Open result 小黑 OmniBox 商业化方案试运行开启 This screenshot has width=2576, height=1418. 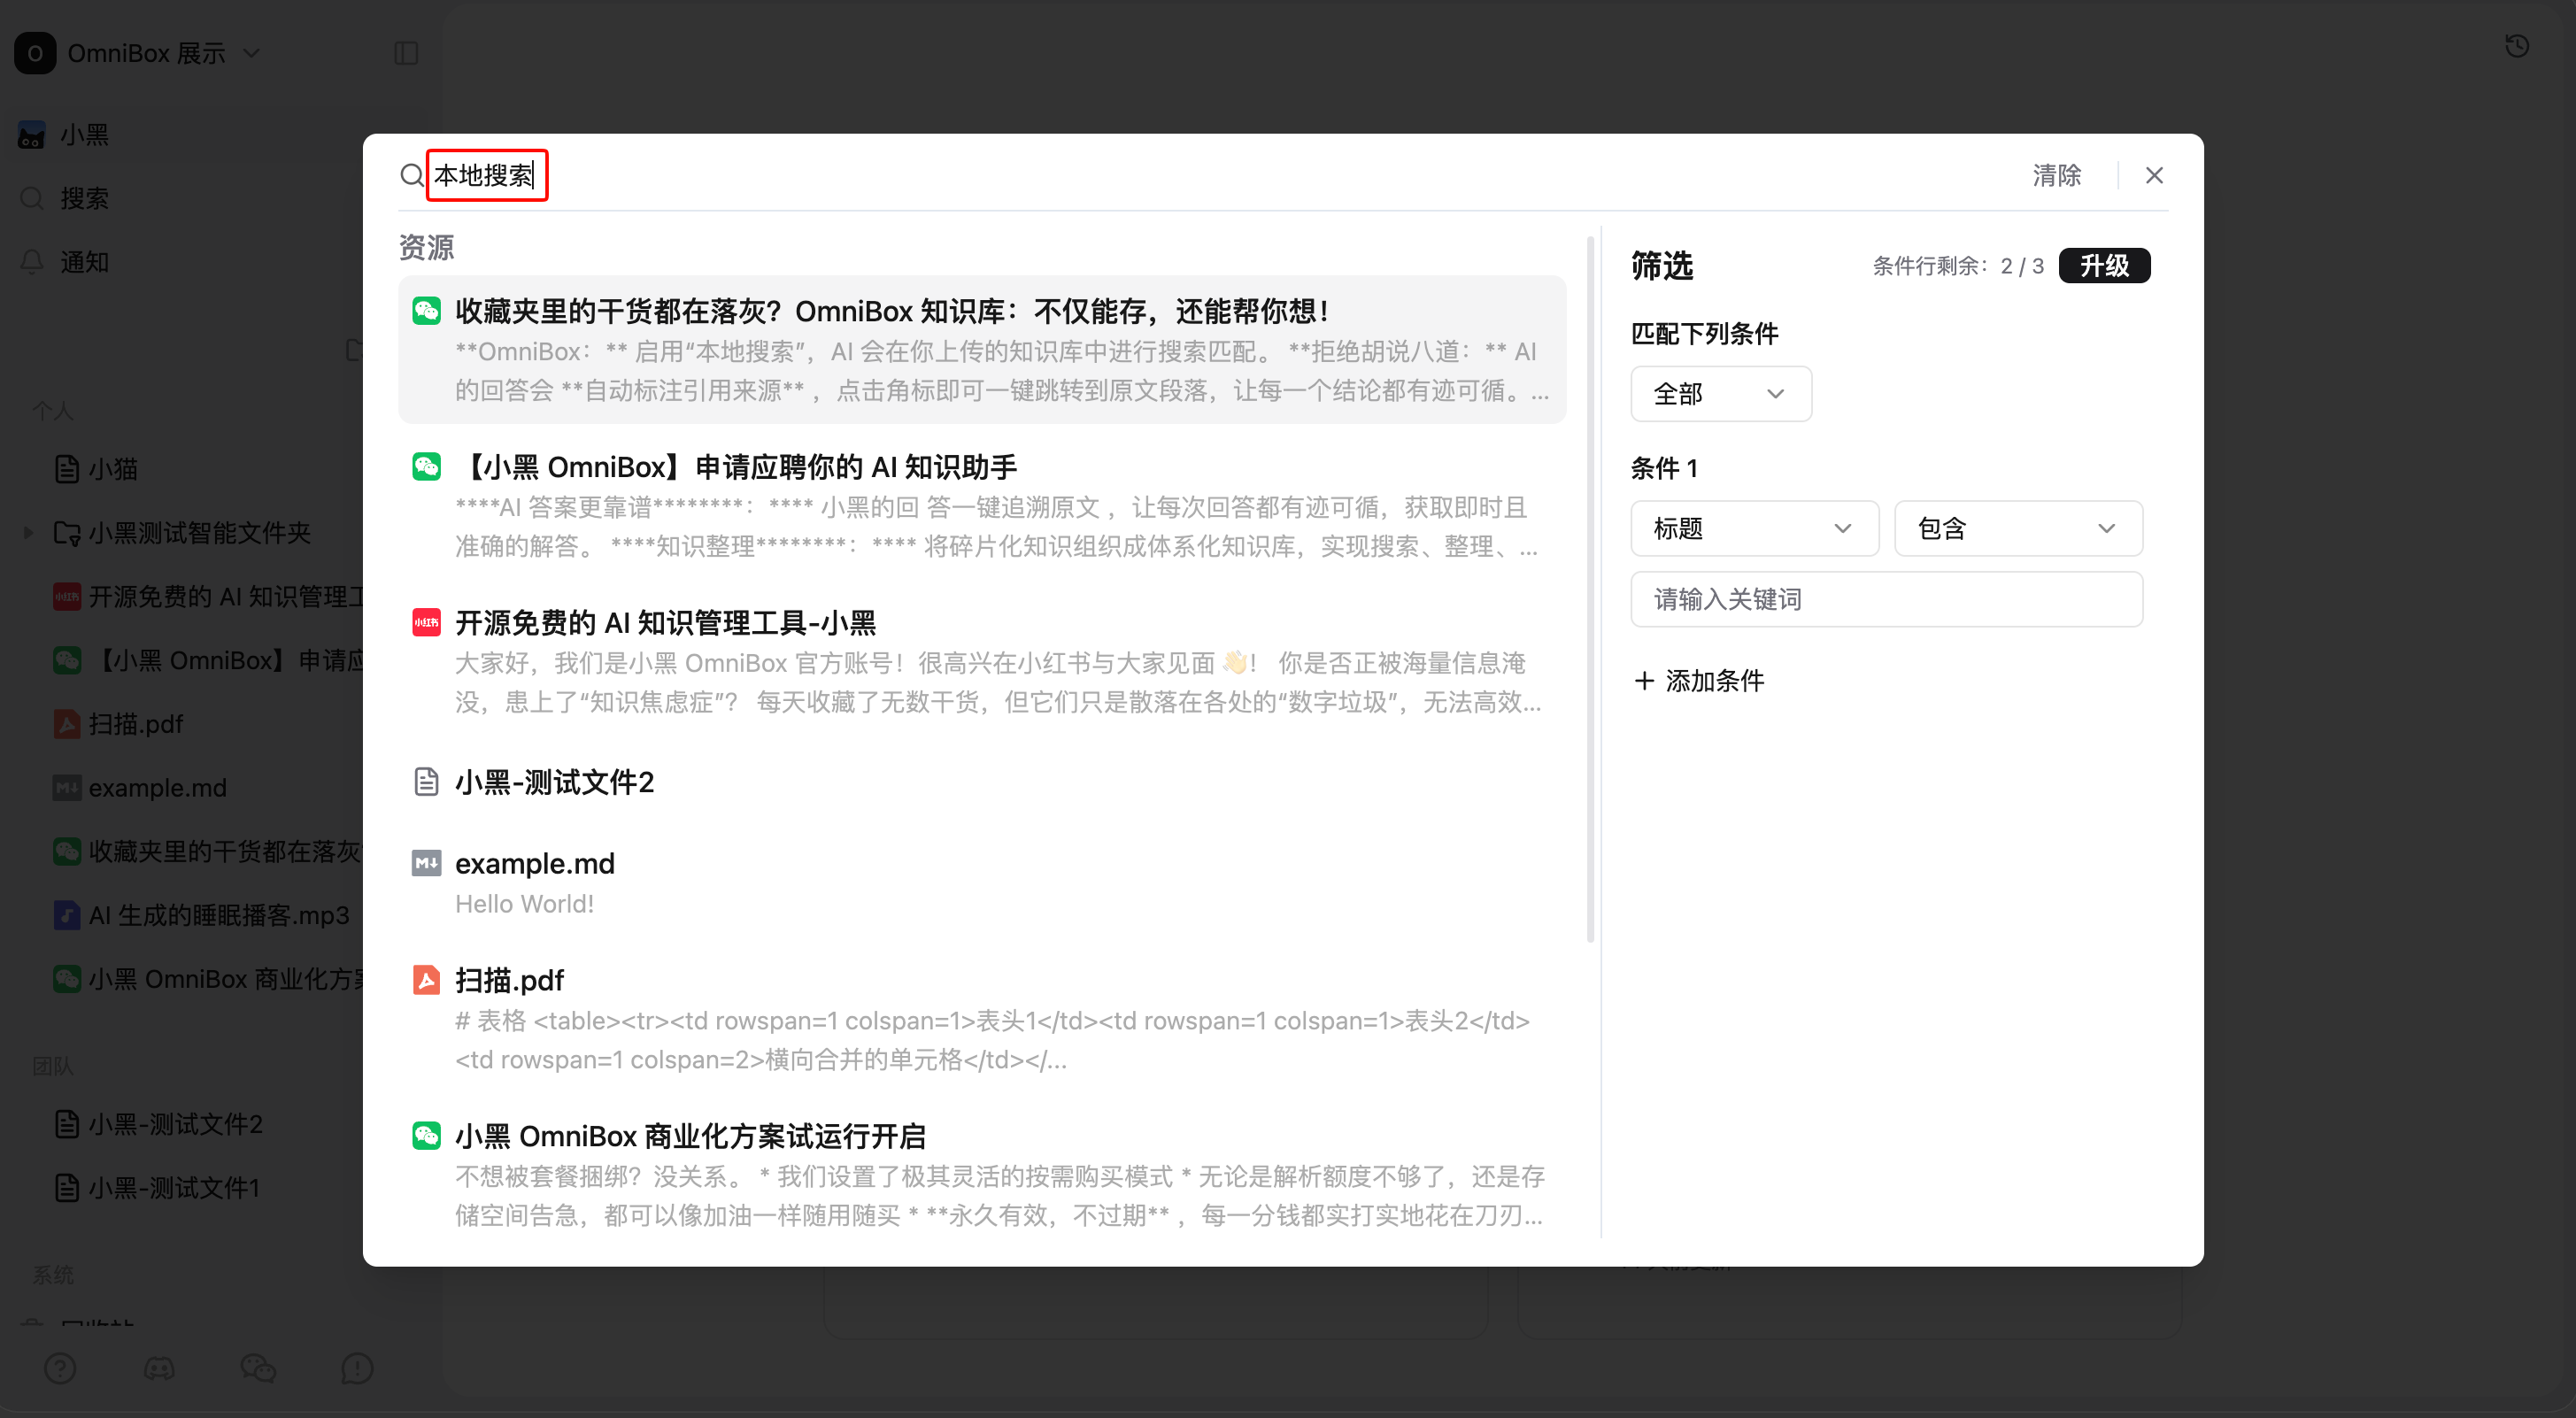[x=982, y=1174]
